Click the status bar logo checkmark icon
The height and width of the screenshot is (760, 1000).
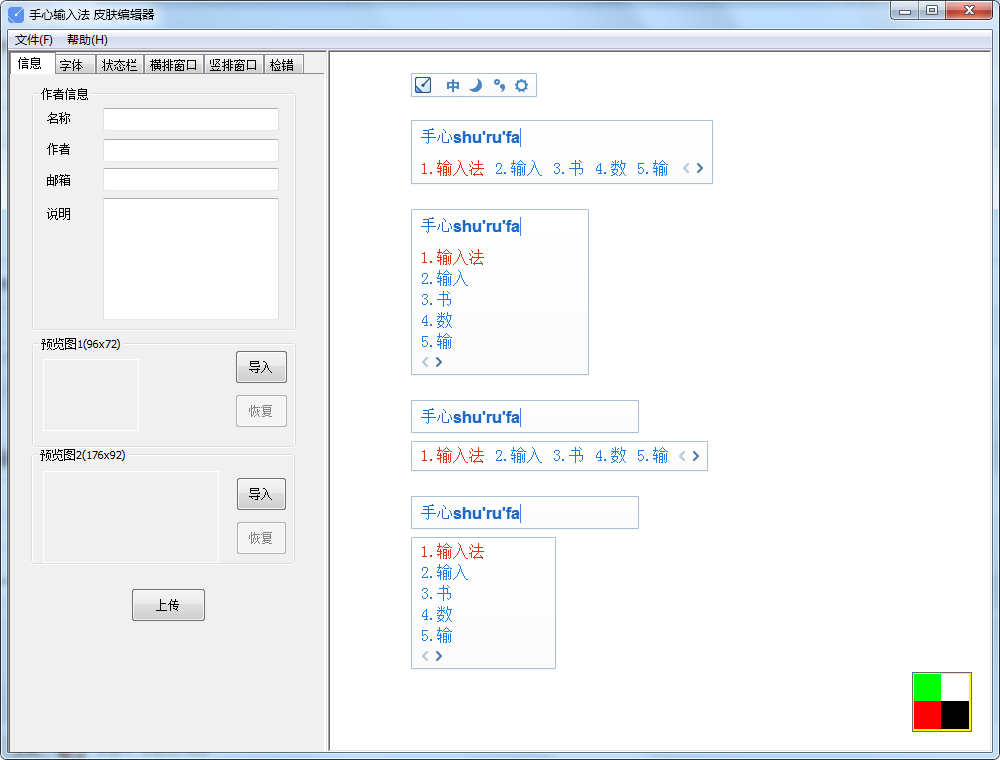[423, 85]
